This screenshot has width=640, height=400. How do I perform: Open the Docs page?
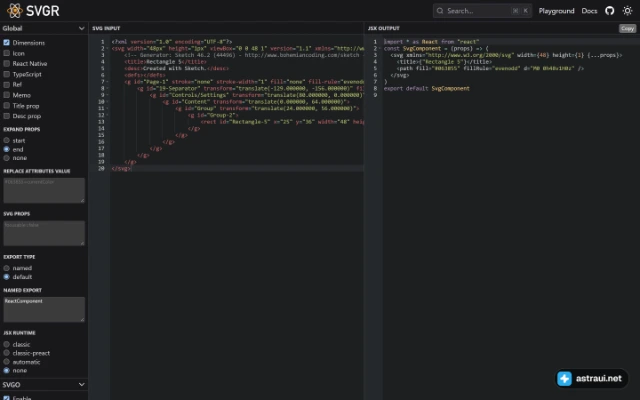pyautogui.click(x=589, y=11)
